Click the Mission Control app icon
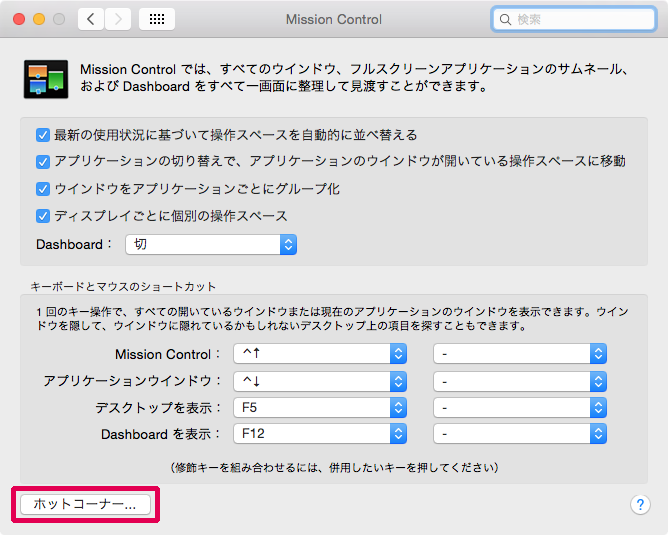The width and height of the screenshot is (668, 535). point(46,79)
